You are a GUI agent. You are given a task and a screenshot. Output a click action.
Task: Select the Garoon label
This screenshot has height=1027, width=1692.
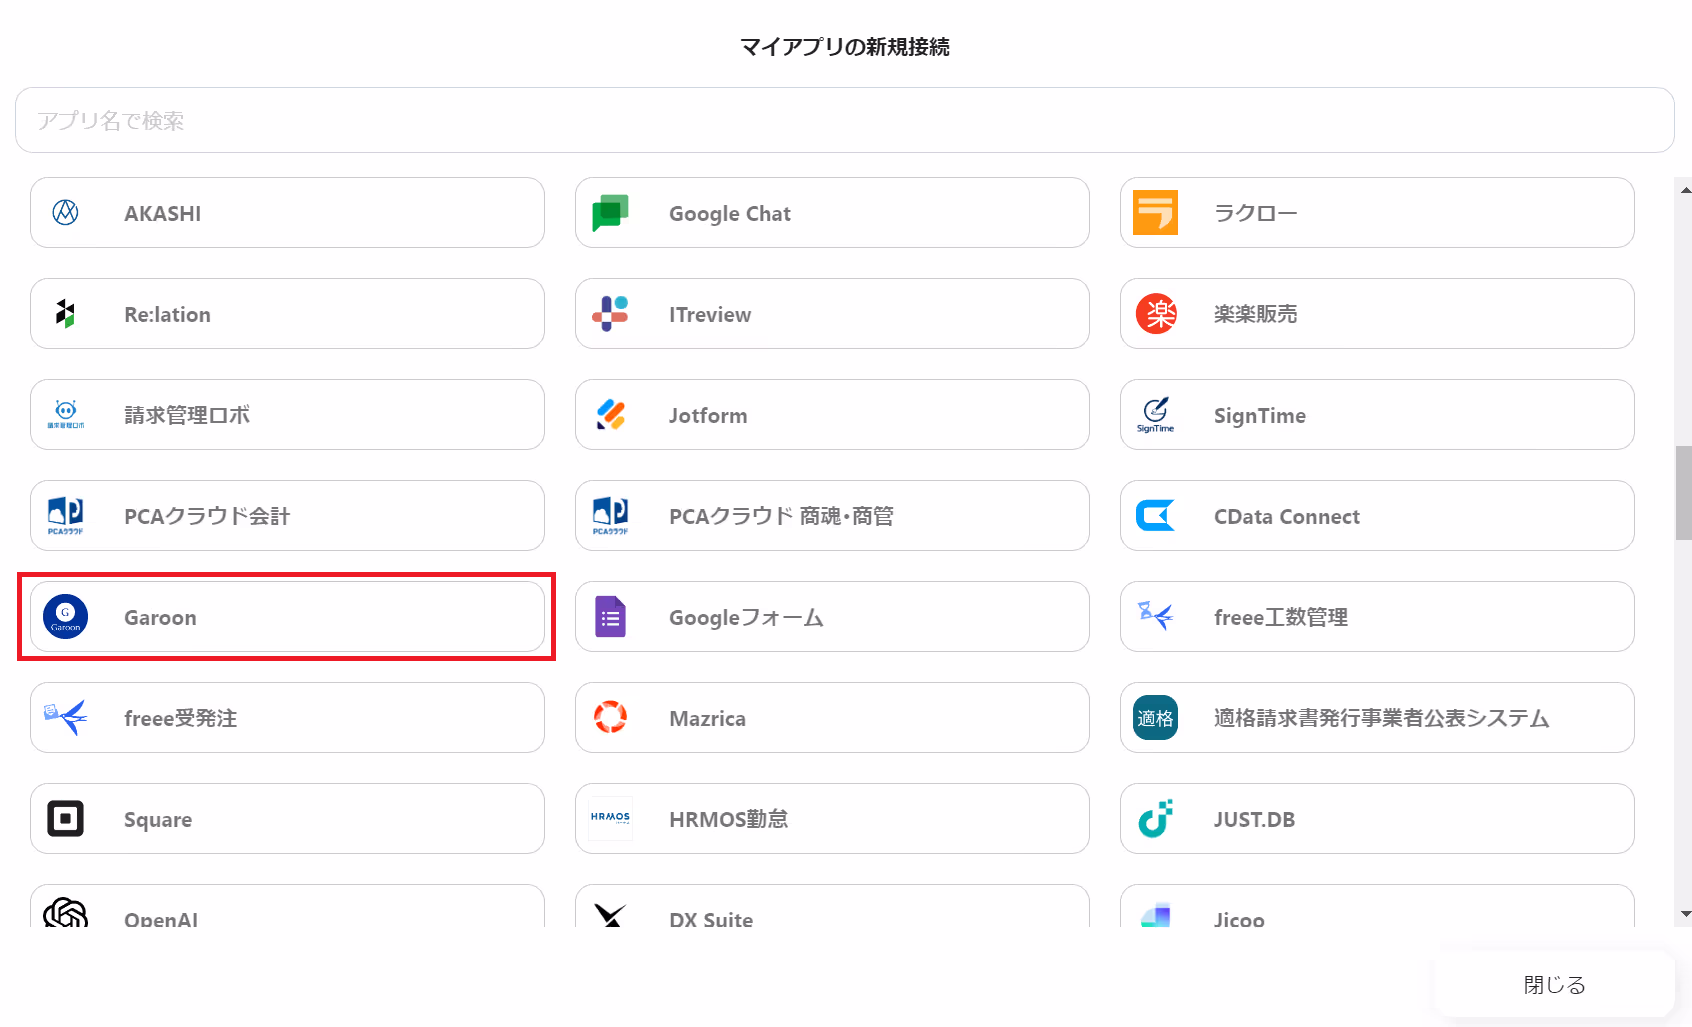(x=160, y=617)
